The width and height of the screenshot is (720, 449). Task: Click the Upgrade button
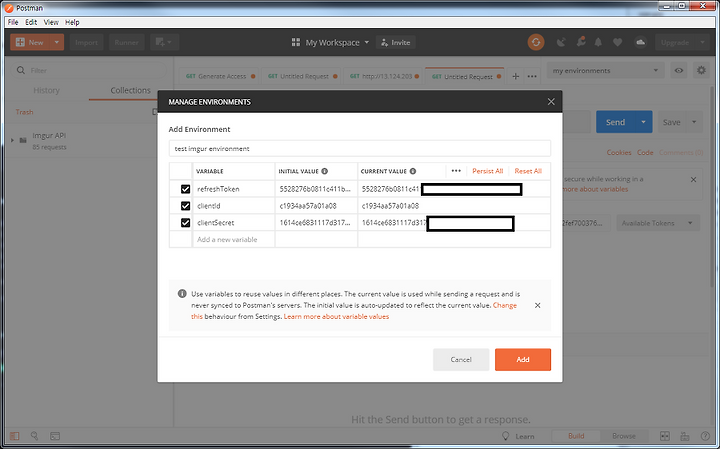coord(675,42)
